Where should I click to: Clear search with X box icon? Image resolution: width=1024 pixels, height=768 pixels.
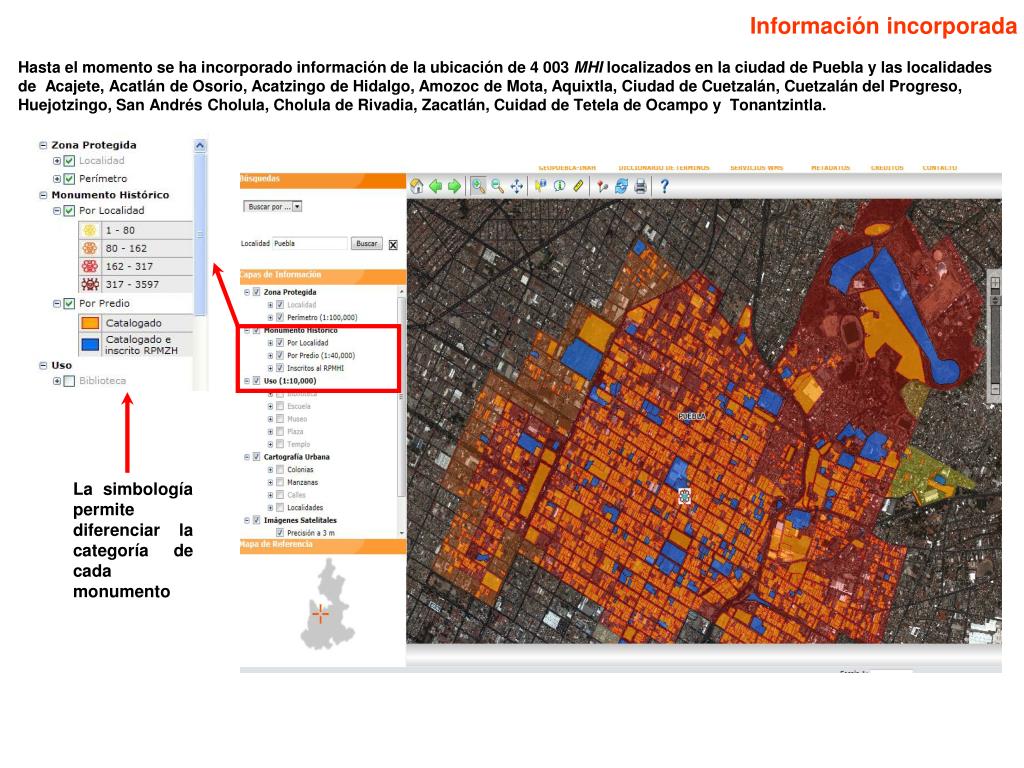(393, 245)
